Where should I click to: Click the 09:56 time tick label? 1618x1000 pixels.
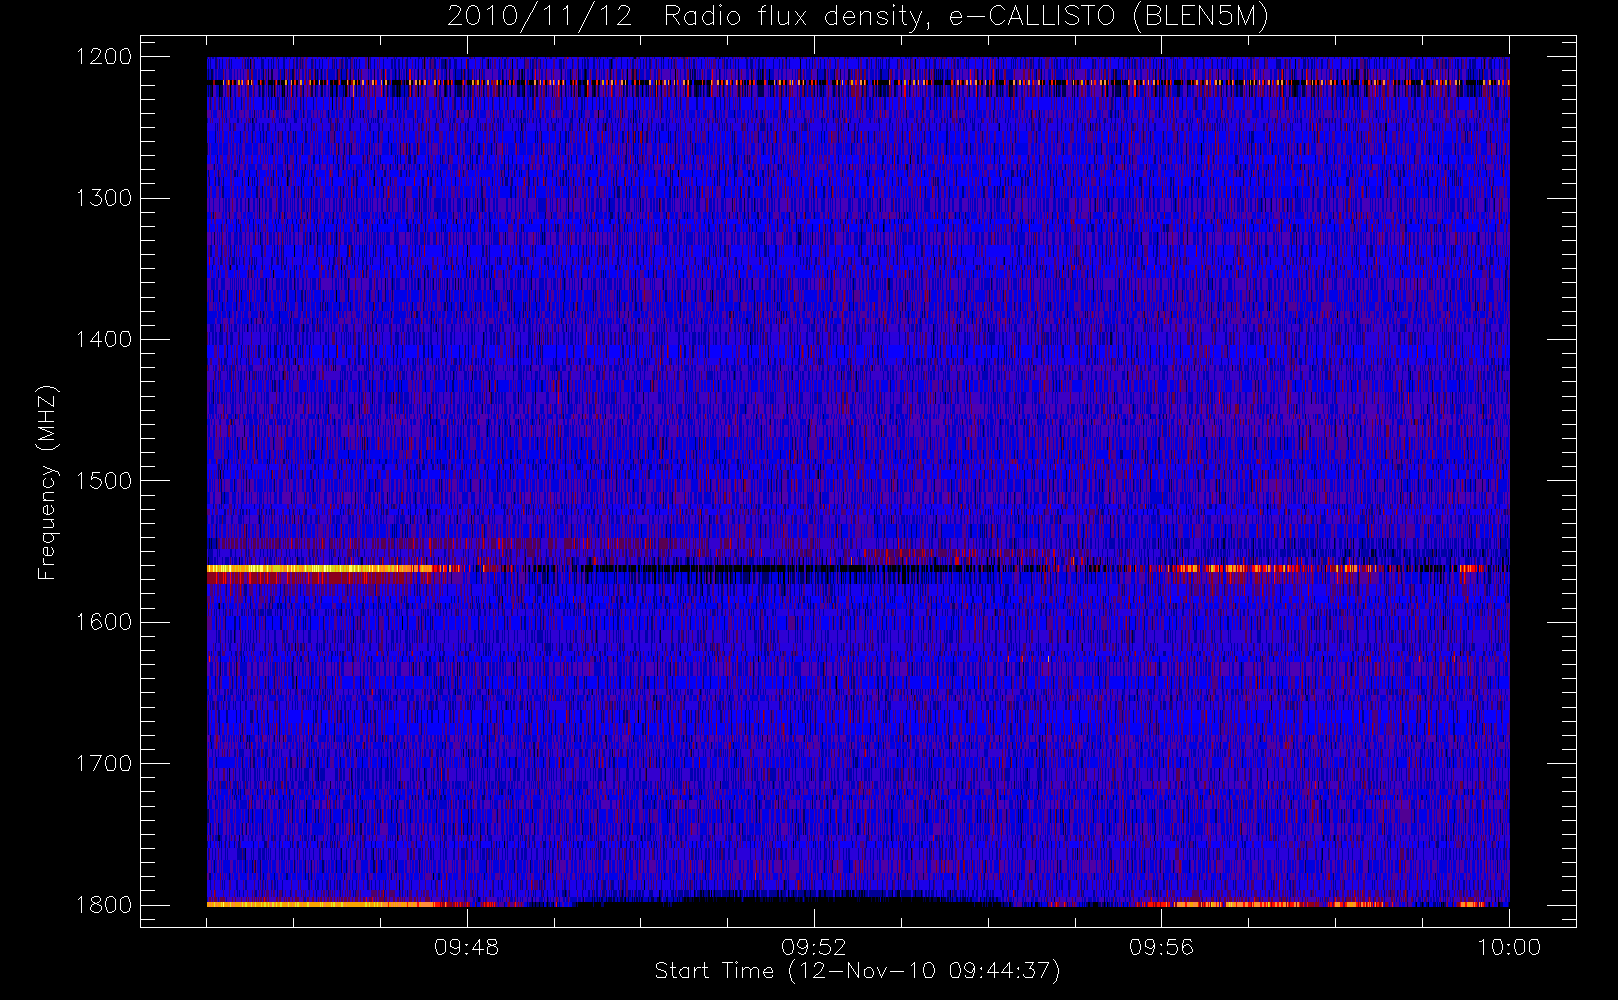(x=1162, y=947)
